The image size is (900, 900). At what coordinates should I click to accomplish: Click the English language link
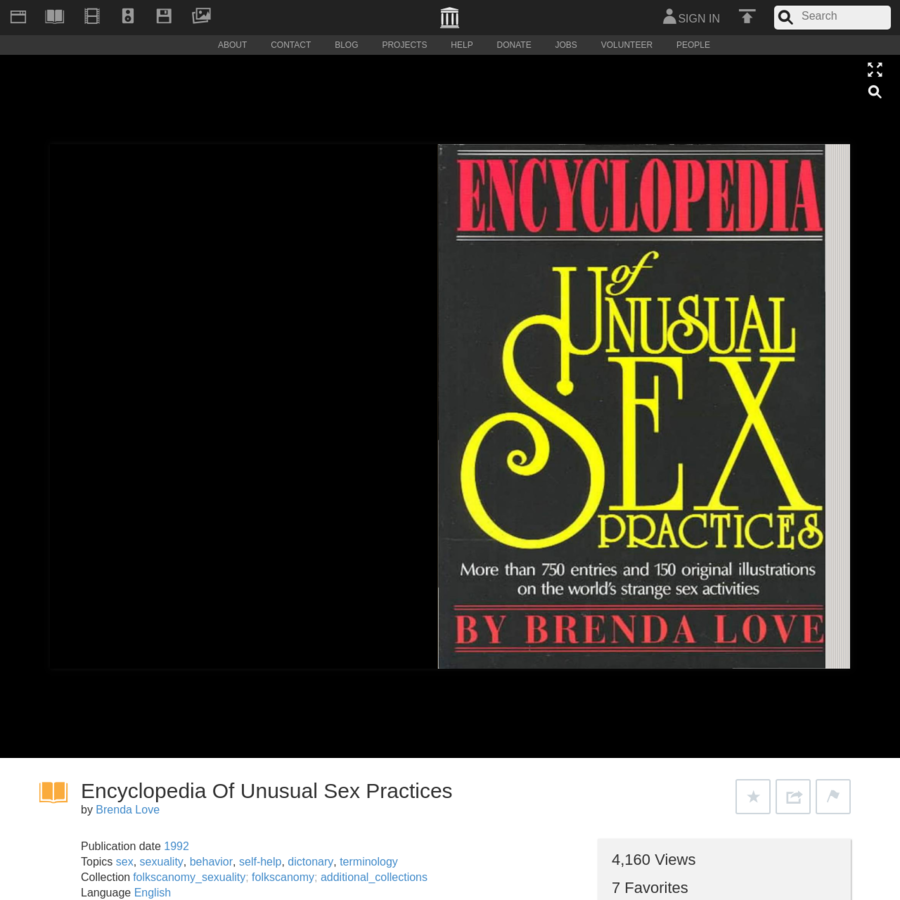click(152, 893)
